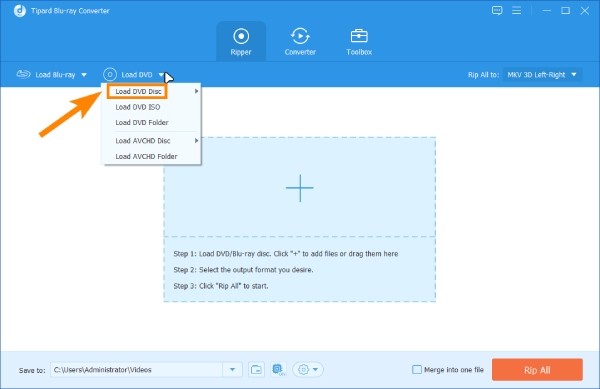Screen dimensions: 600x389
Task: Open the Ripper tab
Action: click(241, 41)
